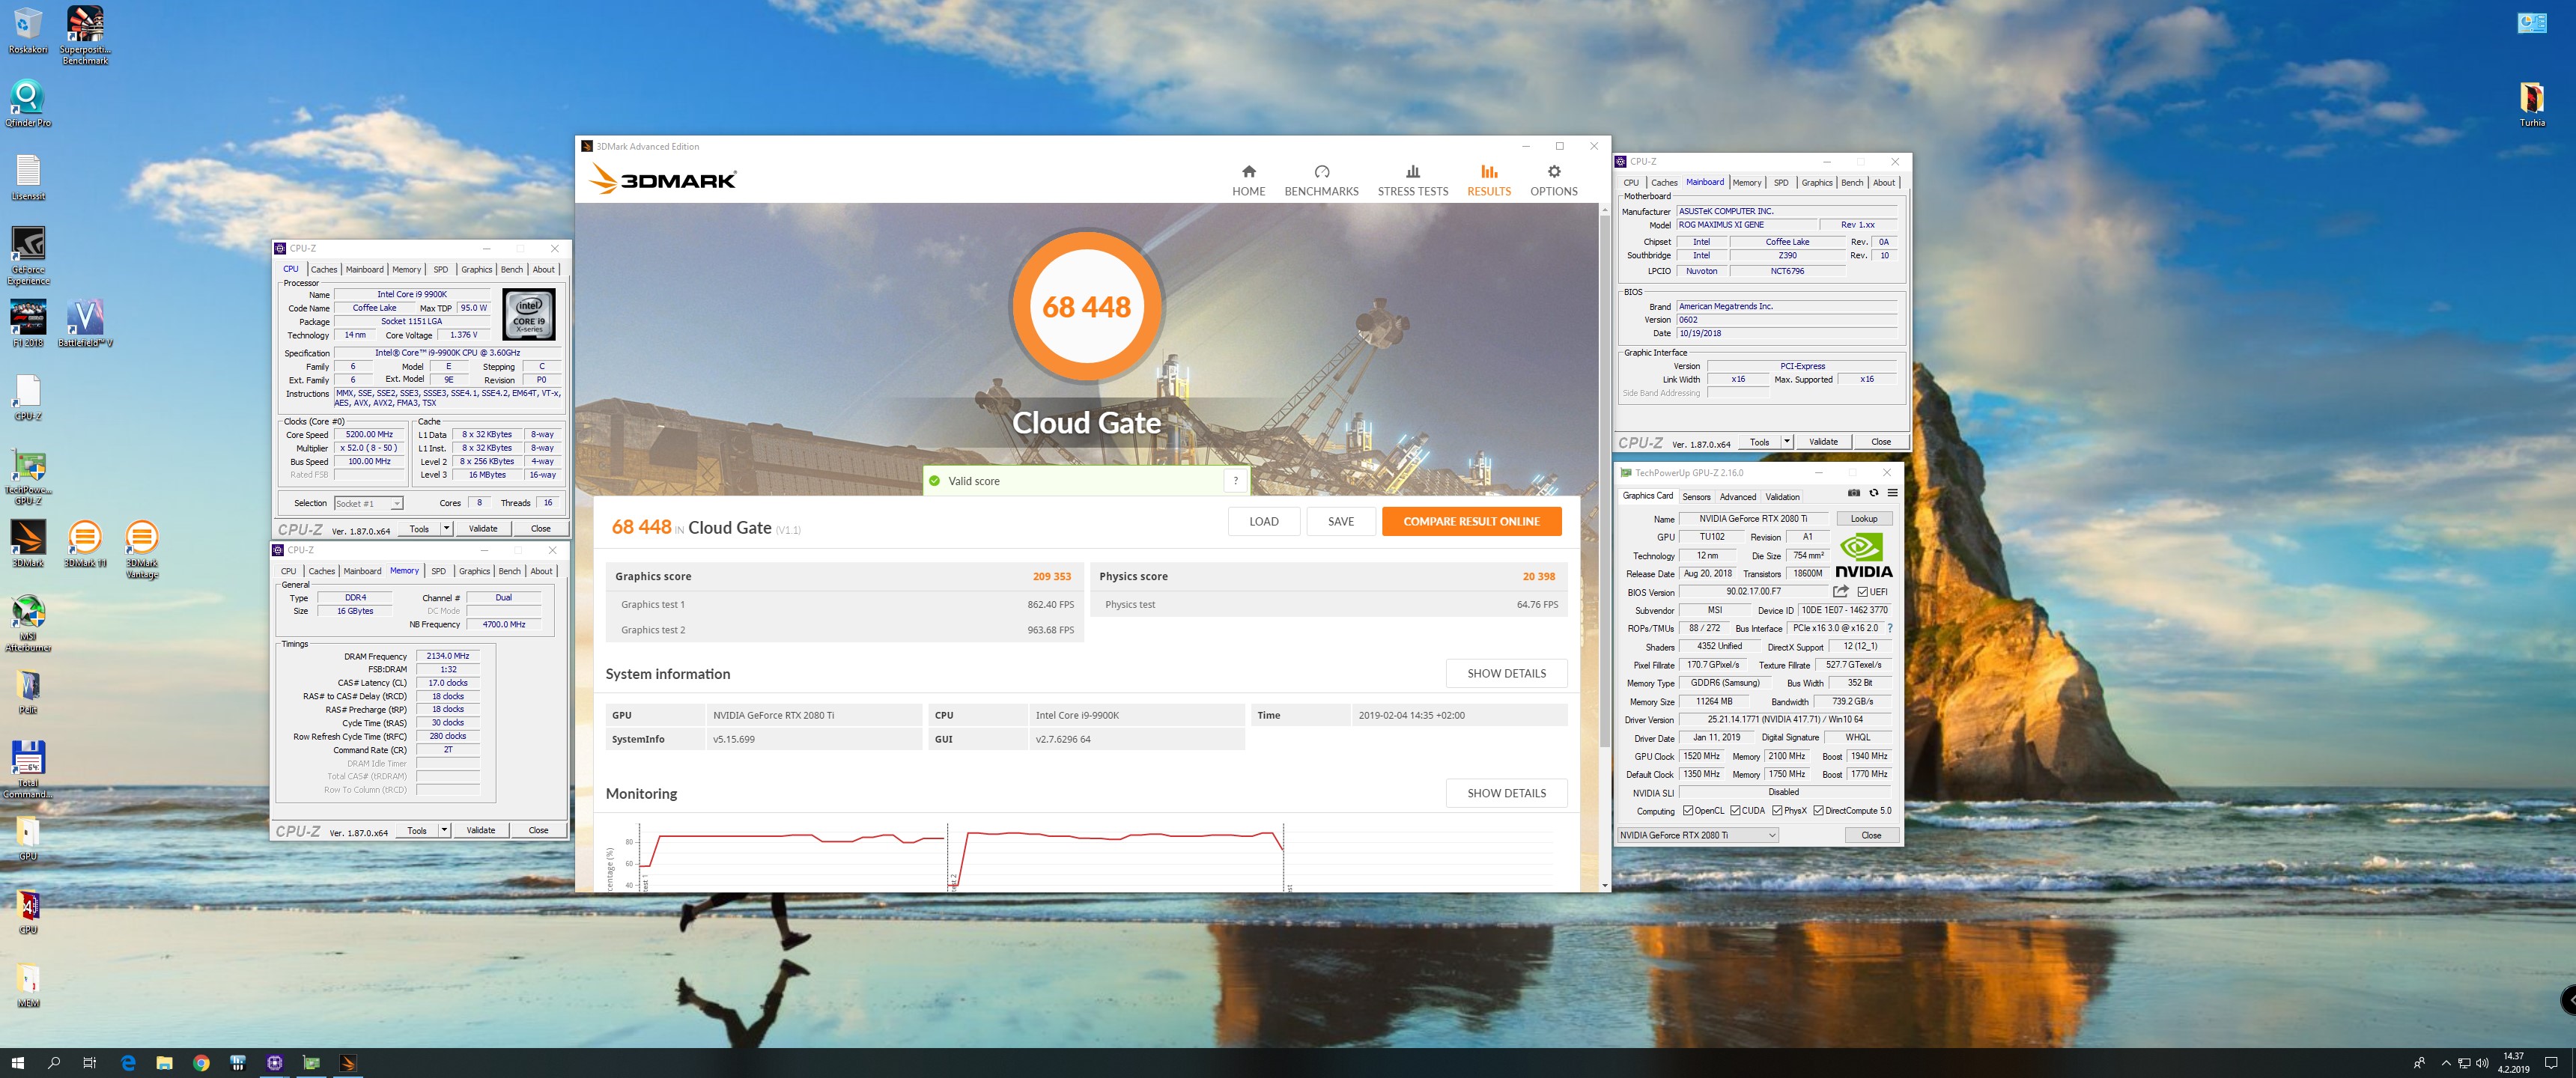
Task: Click the SAVE button in 3DMark
Action: (x=1341, y=522)
